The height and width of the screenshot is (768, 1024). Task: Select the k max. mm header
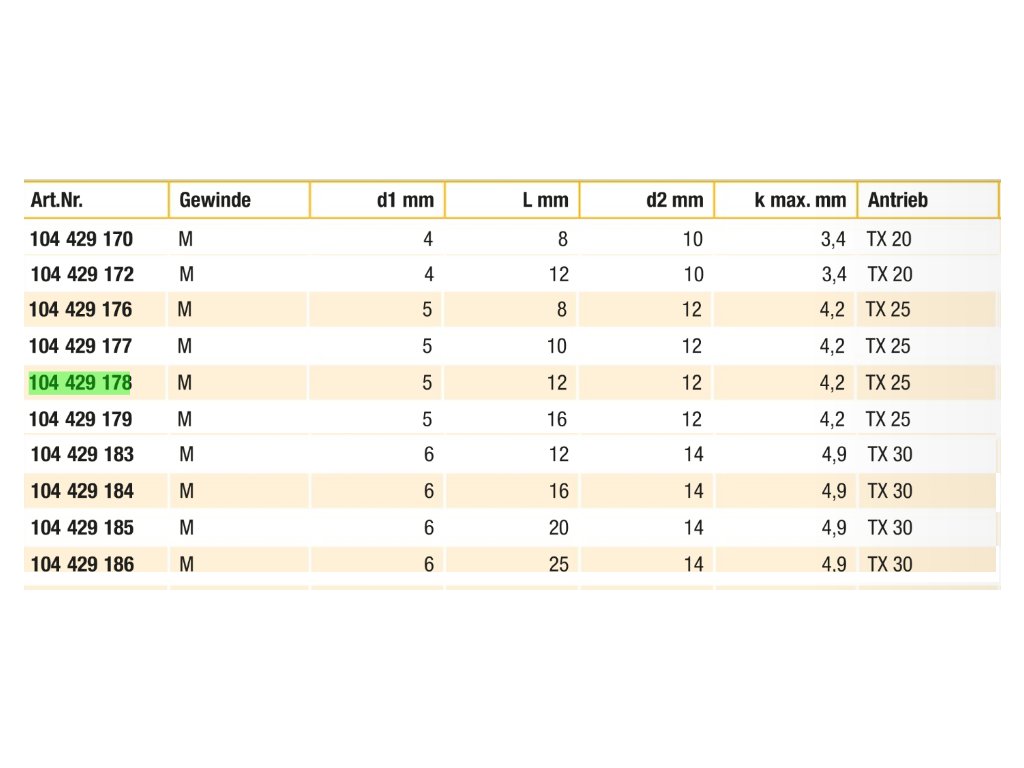(x=800, y=200)
